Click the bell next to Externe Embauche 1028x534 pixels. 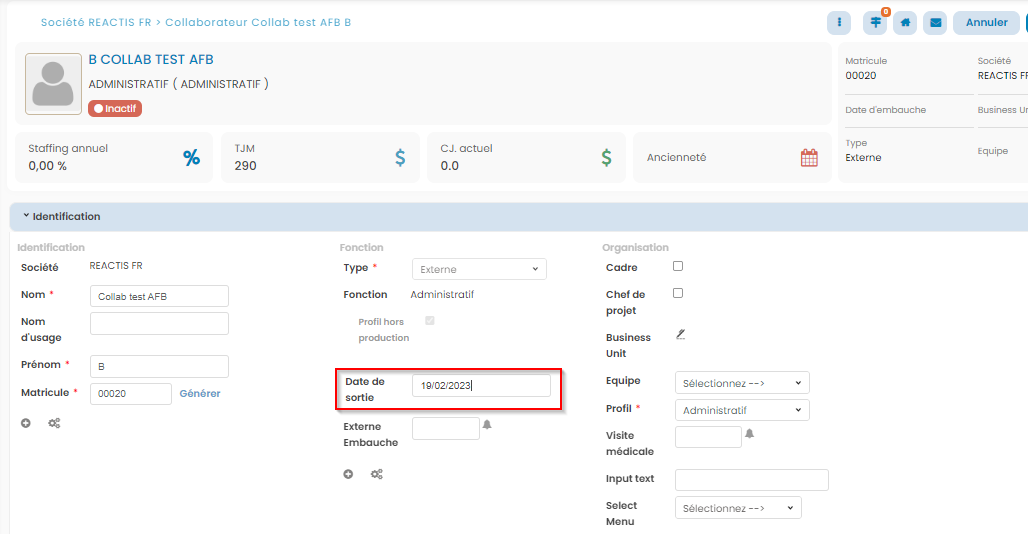point(487,425)
